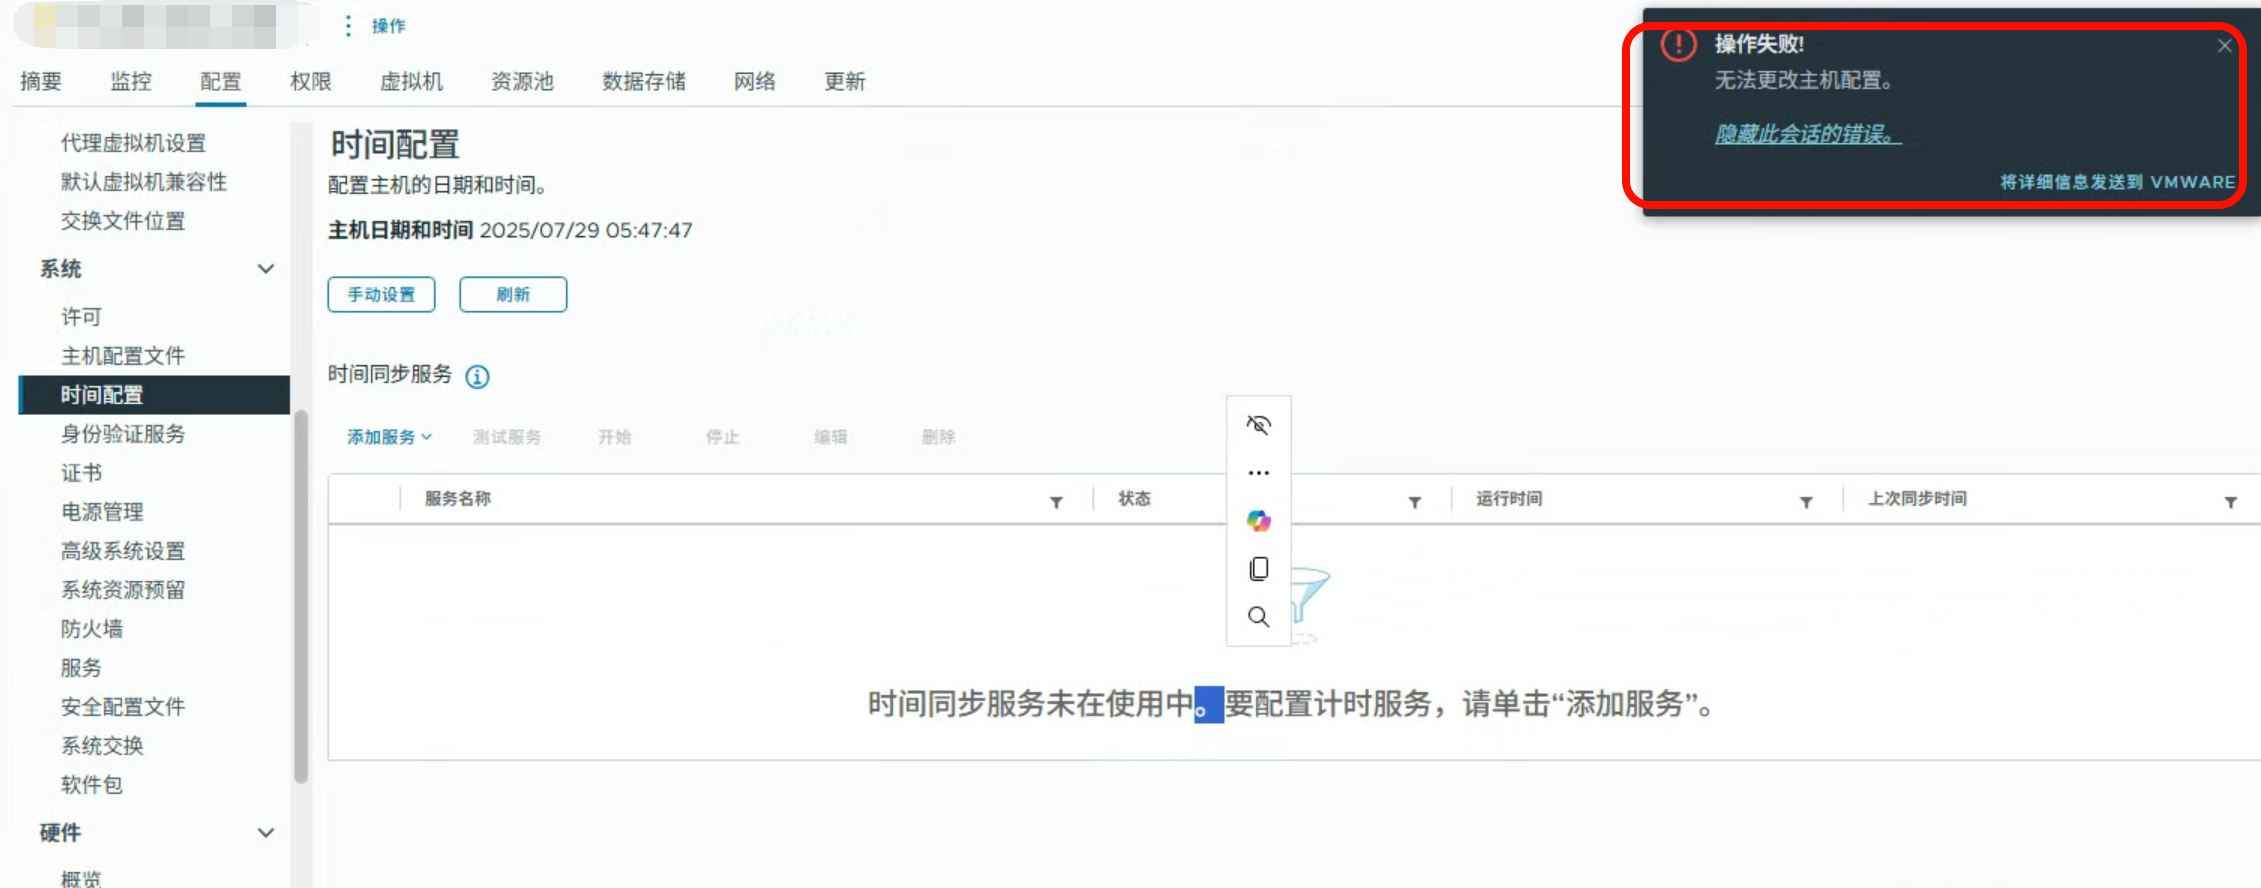Click the 刷新 button

513,294
